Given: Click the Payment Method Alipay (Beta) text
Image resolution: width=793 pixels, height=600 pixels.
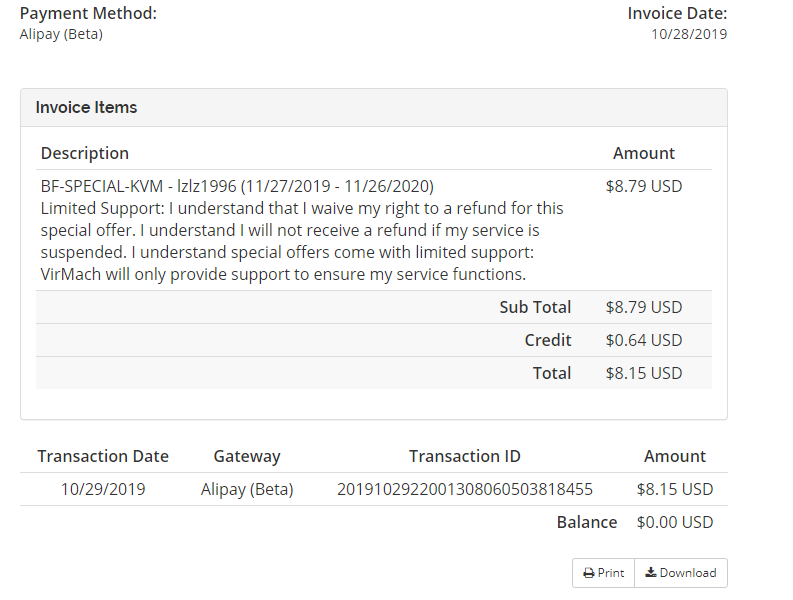Looking at the screenshot, I should click(x=61, y=34).
